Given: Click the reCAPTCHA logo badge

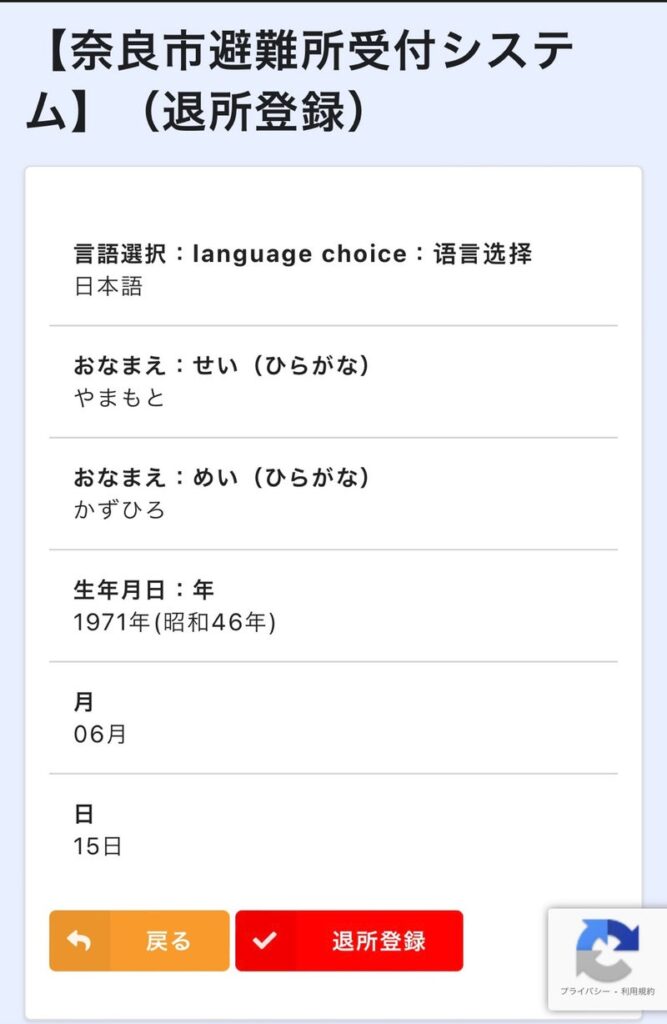Looking at the screenshot, I should pyautogui.click(x=608, y=950).
